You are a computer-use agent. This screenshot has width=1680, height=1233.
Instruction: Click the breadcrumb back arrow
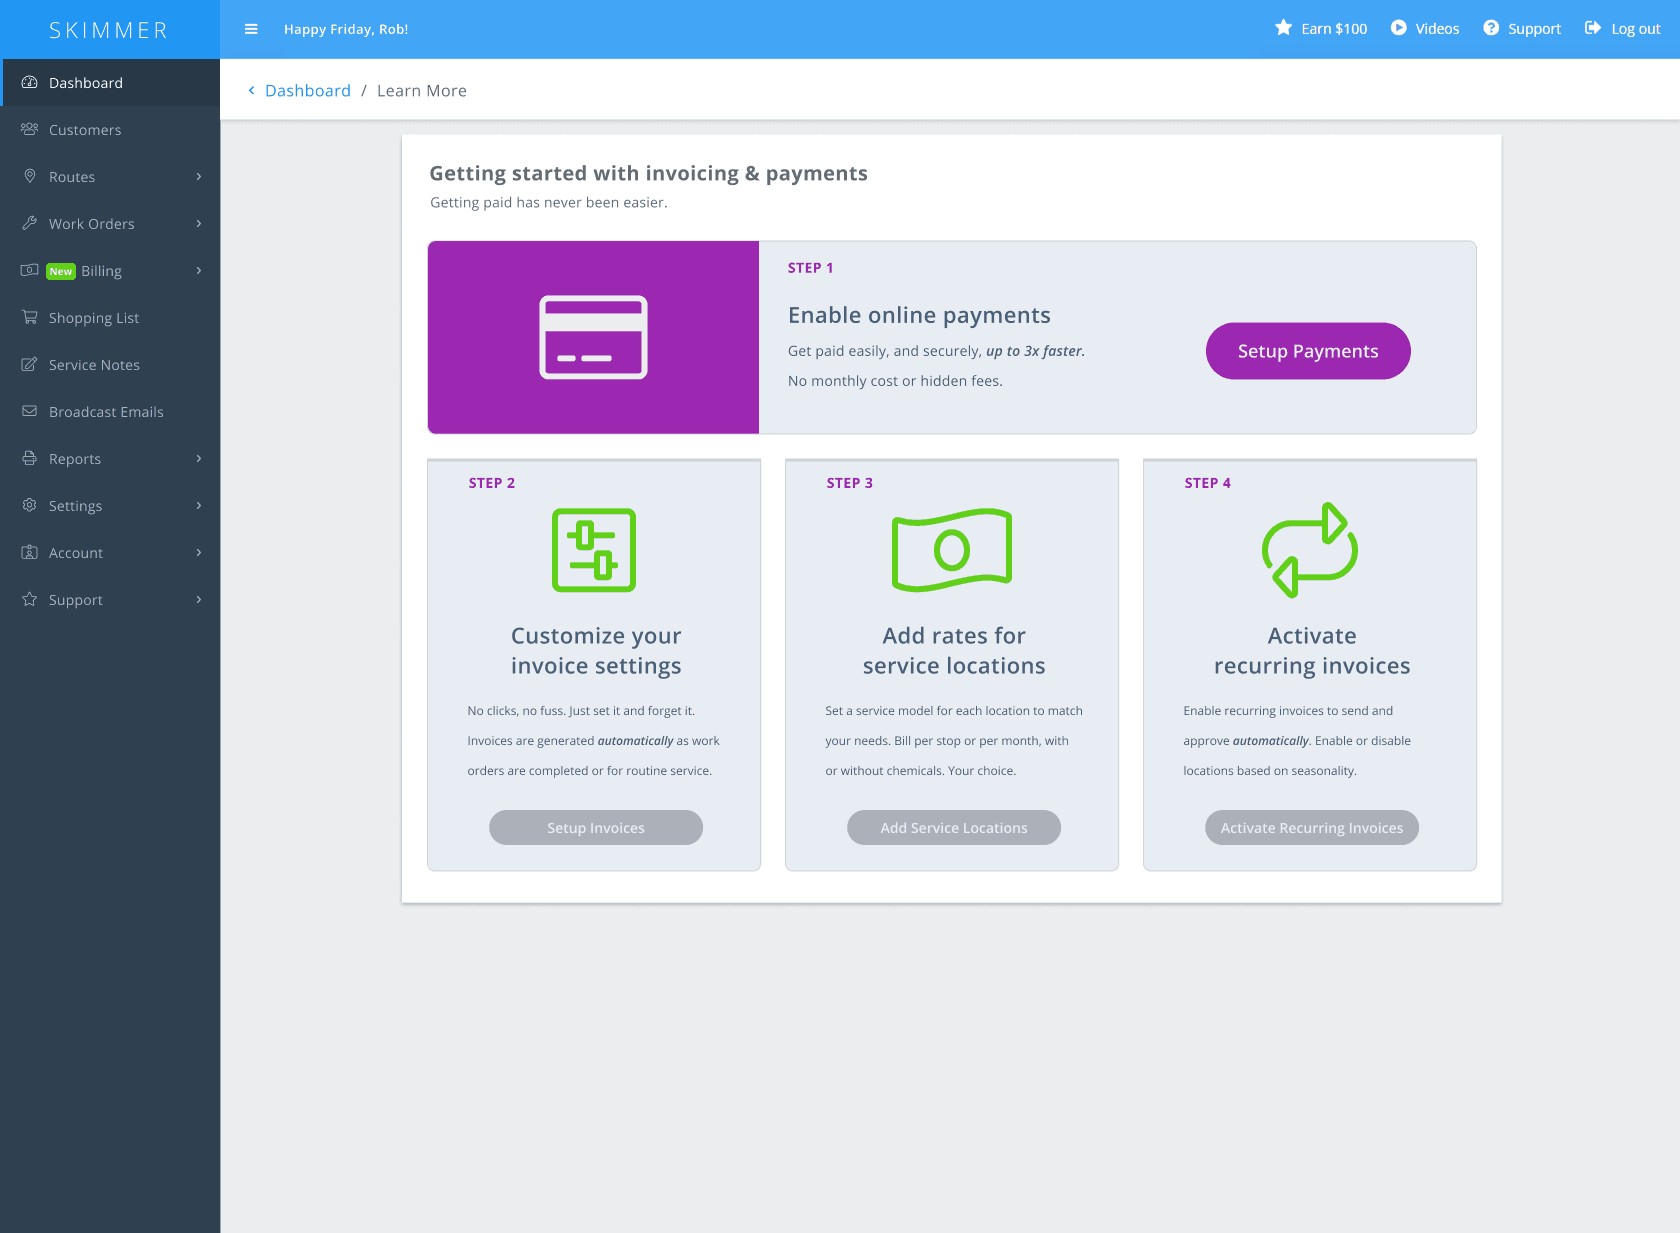tap(251, 91)
